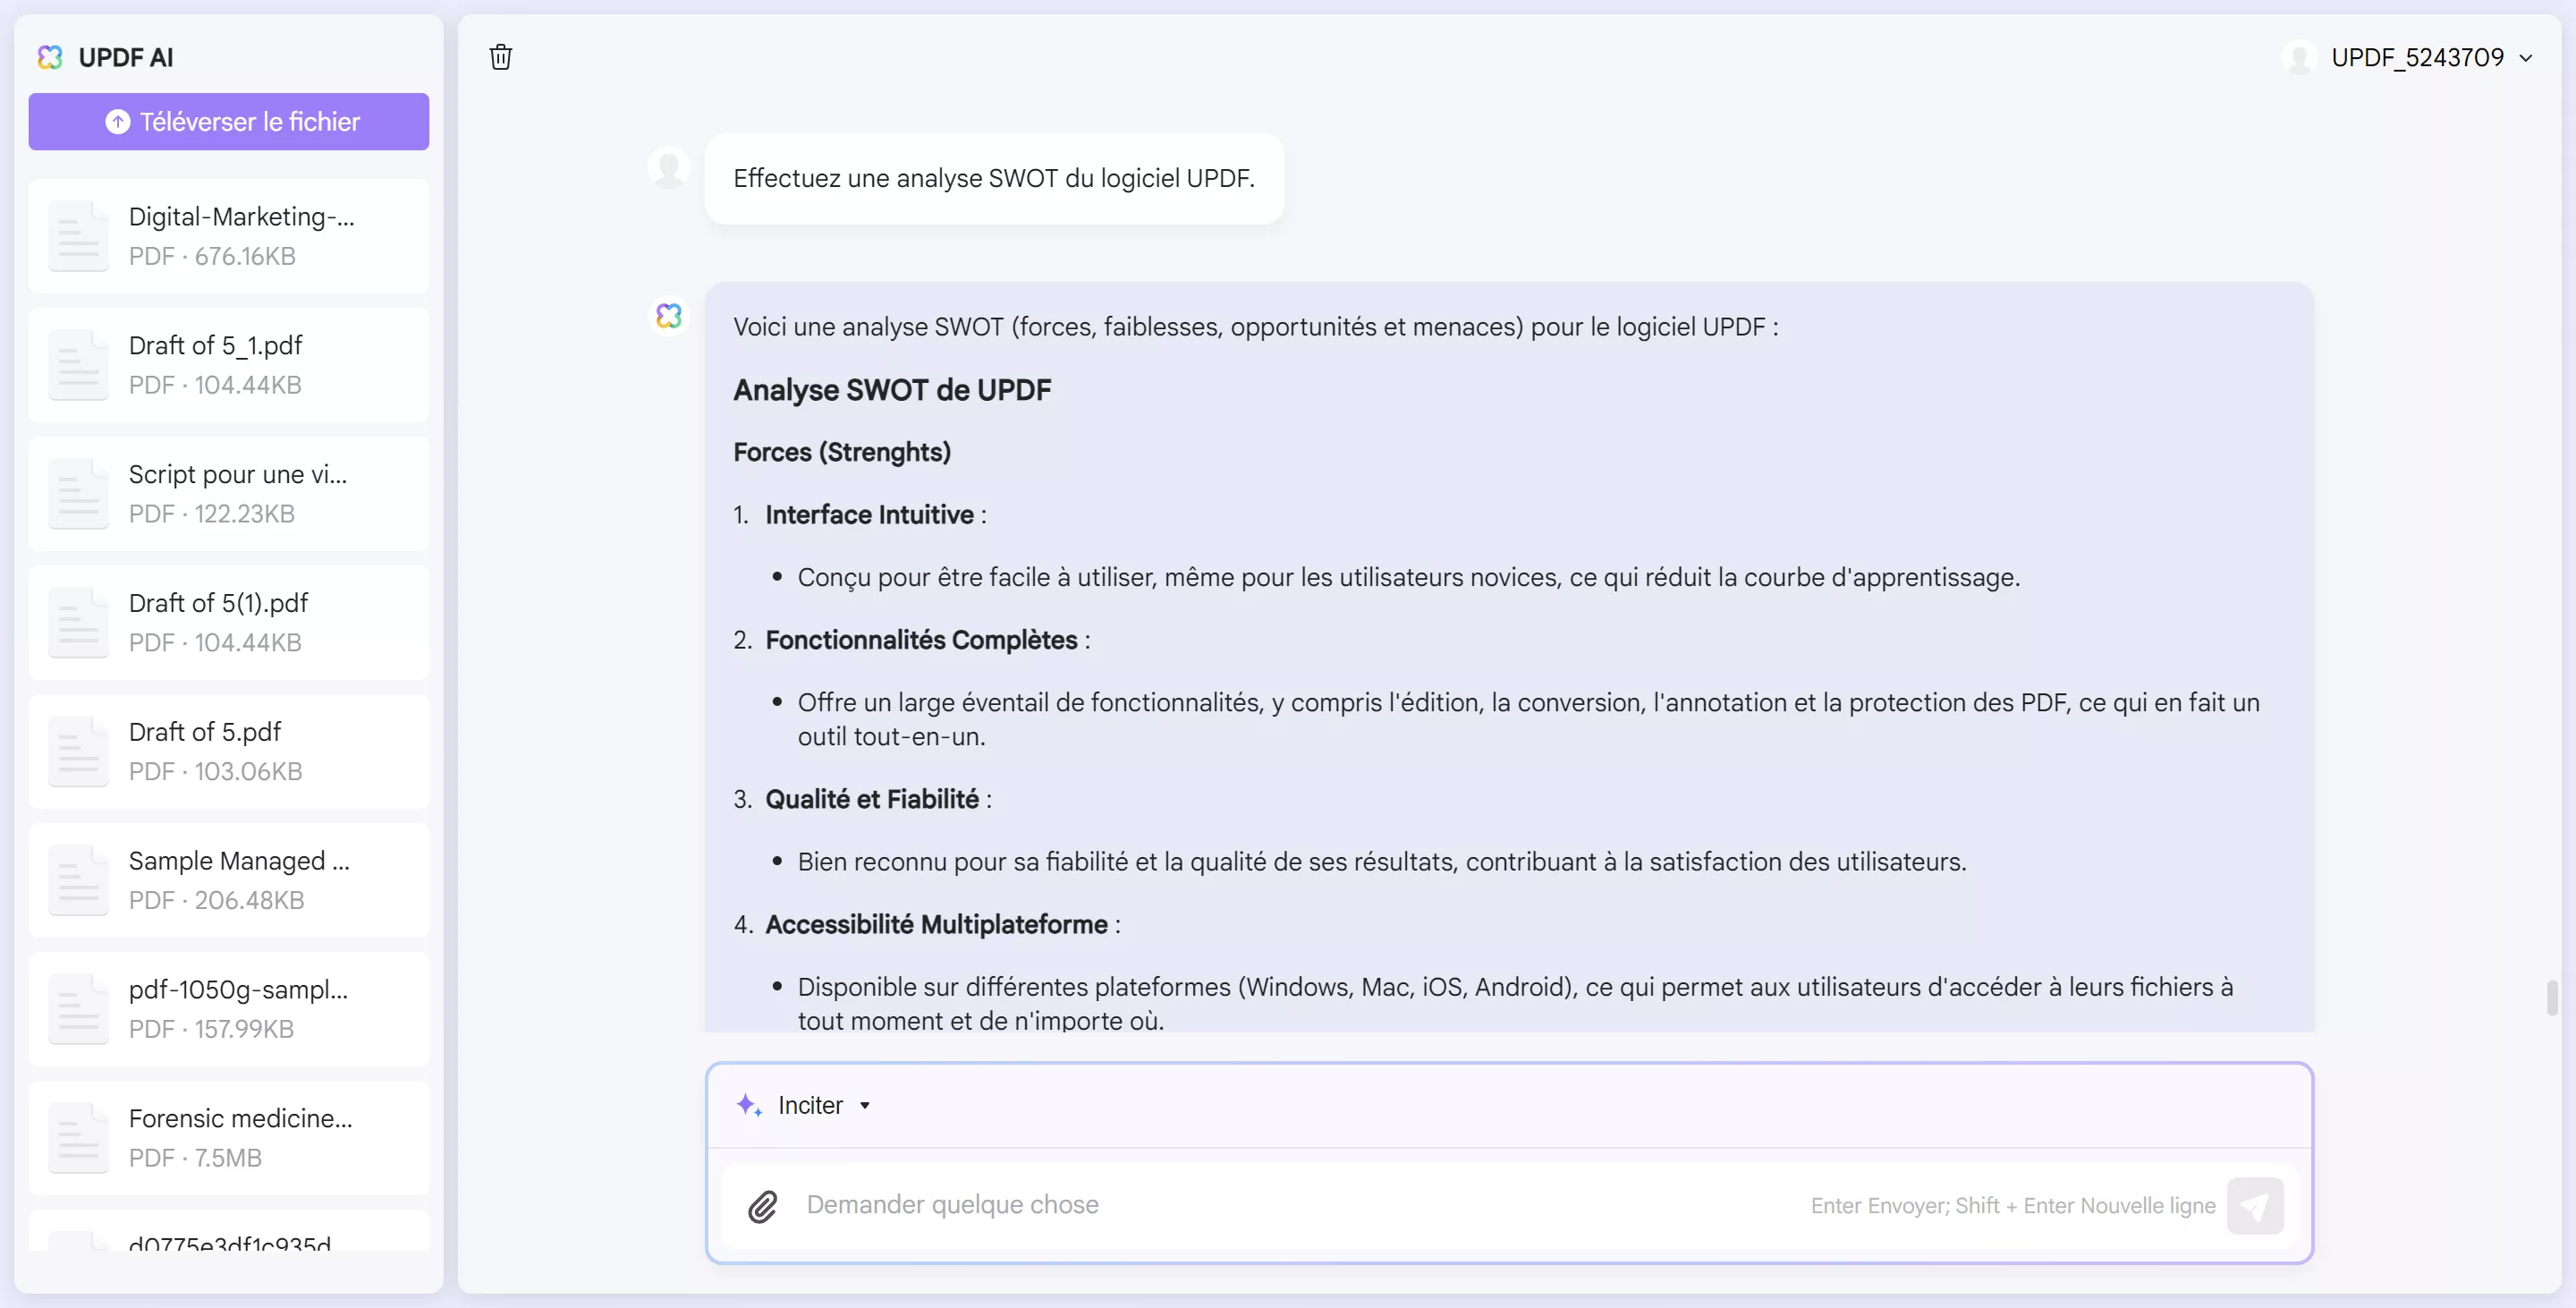
Task: Open Draft of 5.pdf from the sidebar
Action: 228,750
